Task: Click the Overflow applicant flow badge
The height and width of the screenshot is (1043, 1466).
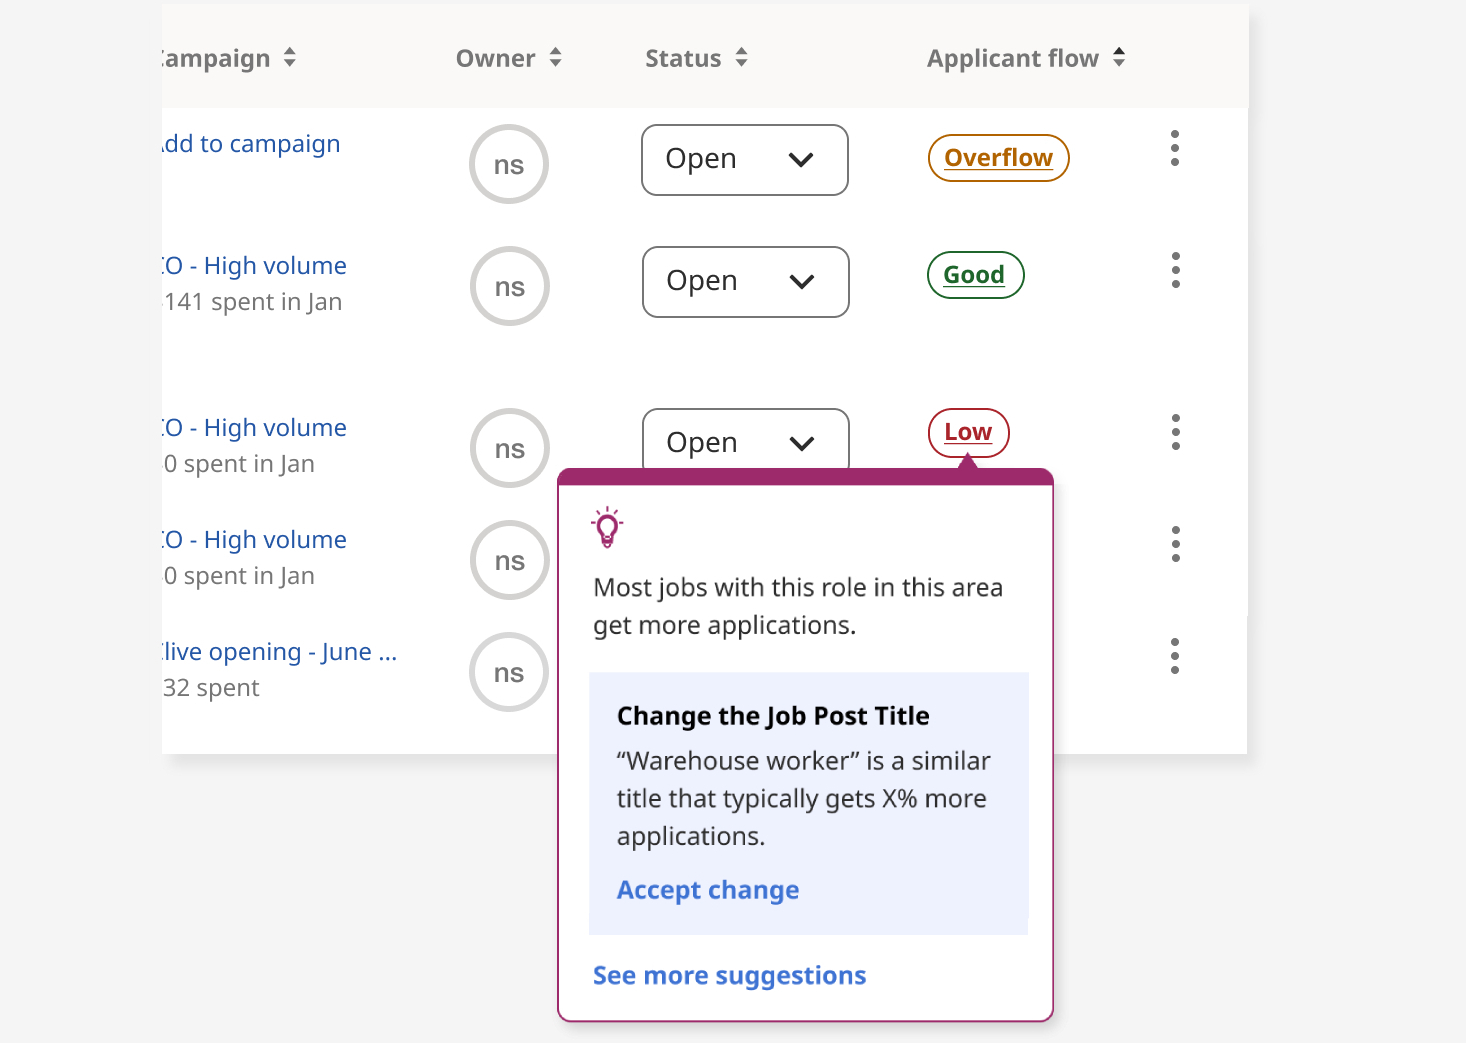Action: [x=999, y=158]
